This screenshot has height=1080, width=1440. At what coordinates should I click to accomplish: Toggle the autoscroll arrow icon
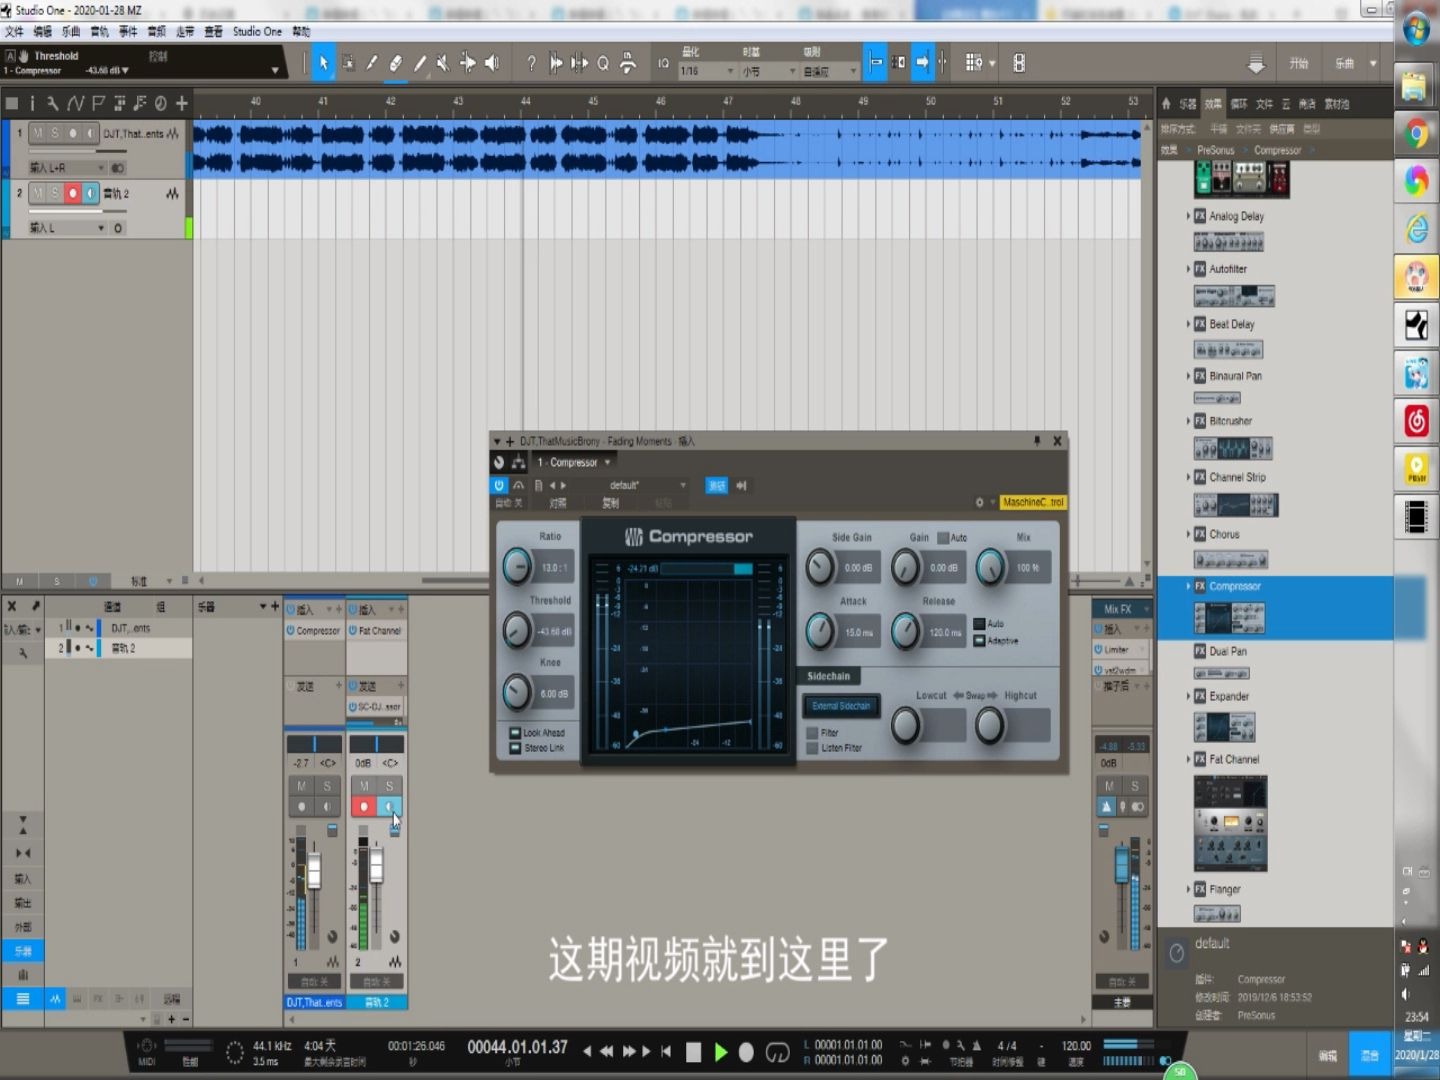pos(923,62)
